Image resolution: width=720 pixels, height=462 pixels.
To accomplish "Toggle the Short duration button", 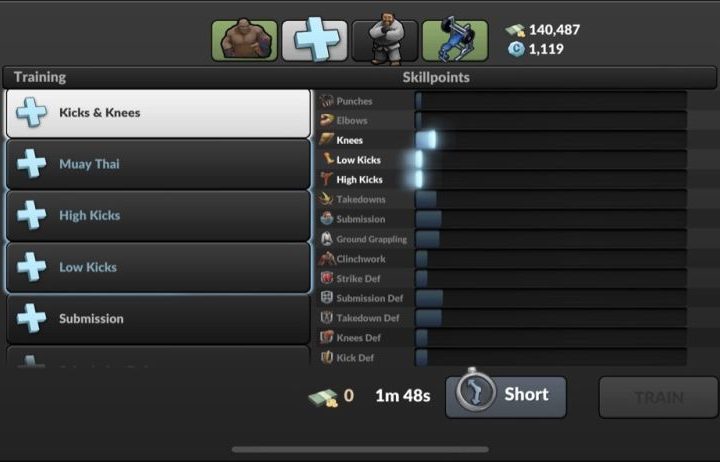I will [506, 397].
